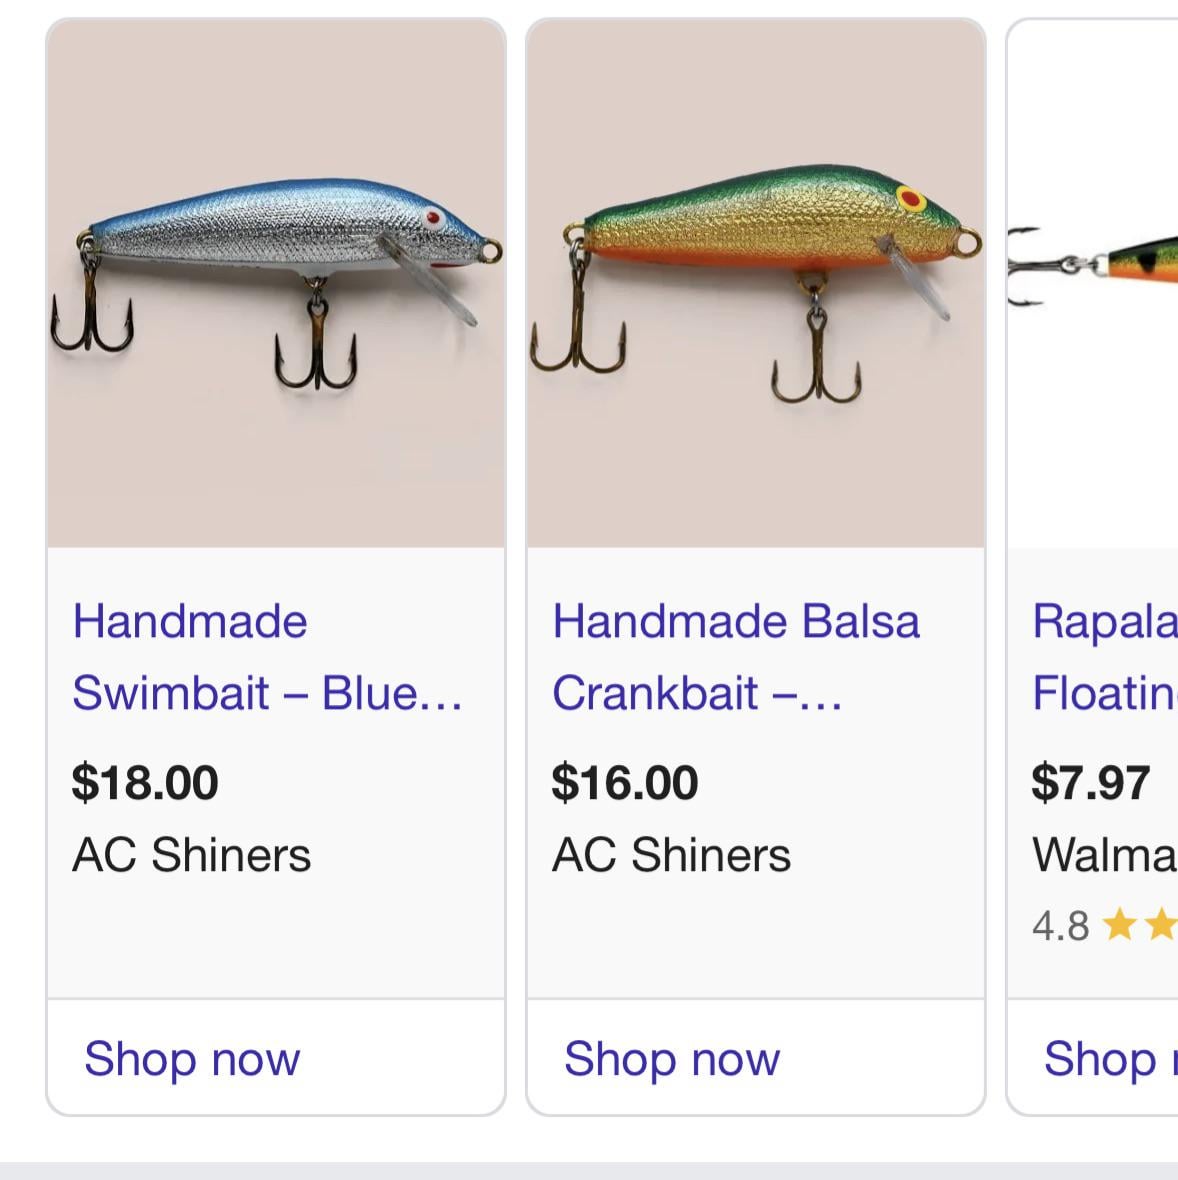
Task: Click the $16.00 price
Action: tap(625, 782)
